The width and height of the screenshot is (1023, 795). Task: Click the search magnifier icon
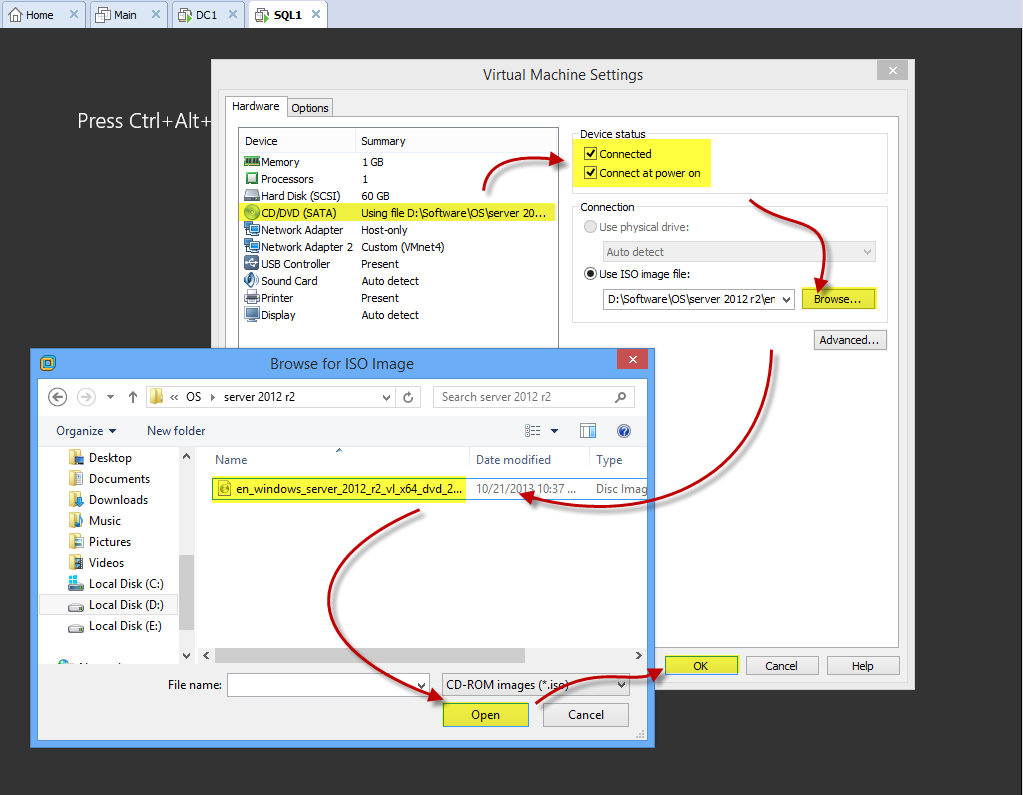click(x=620, y=397)
